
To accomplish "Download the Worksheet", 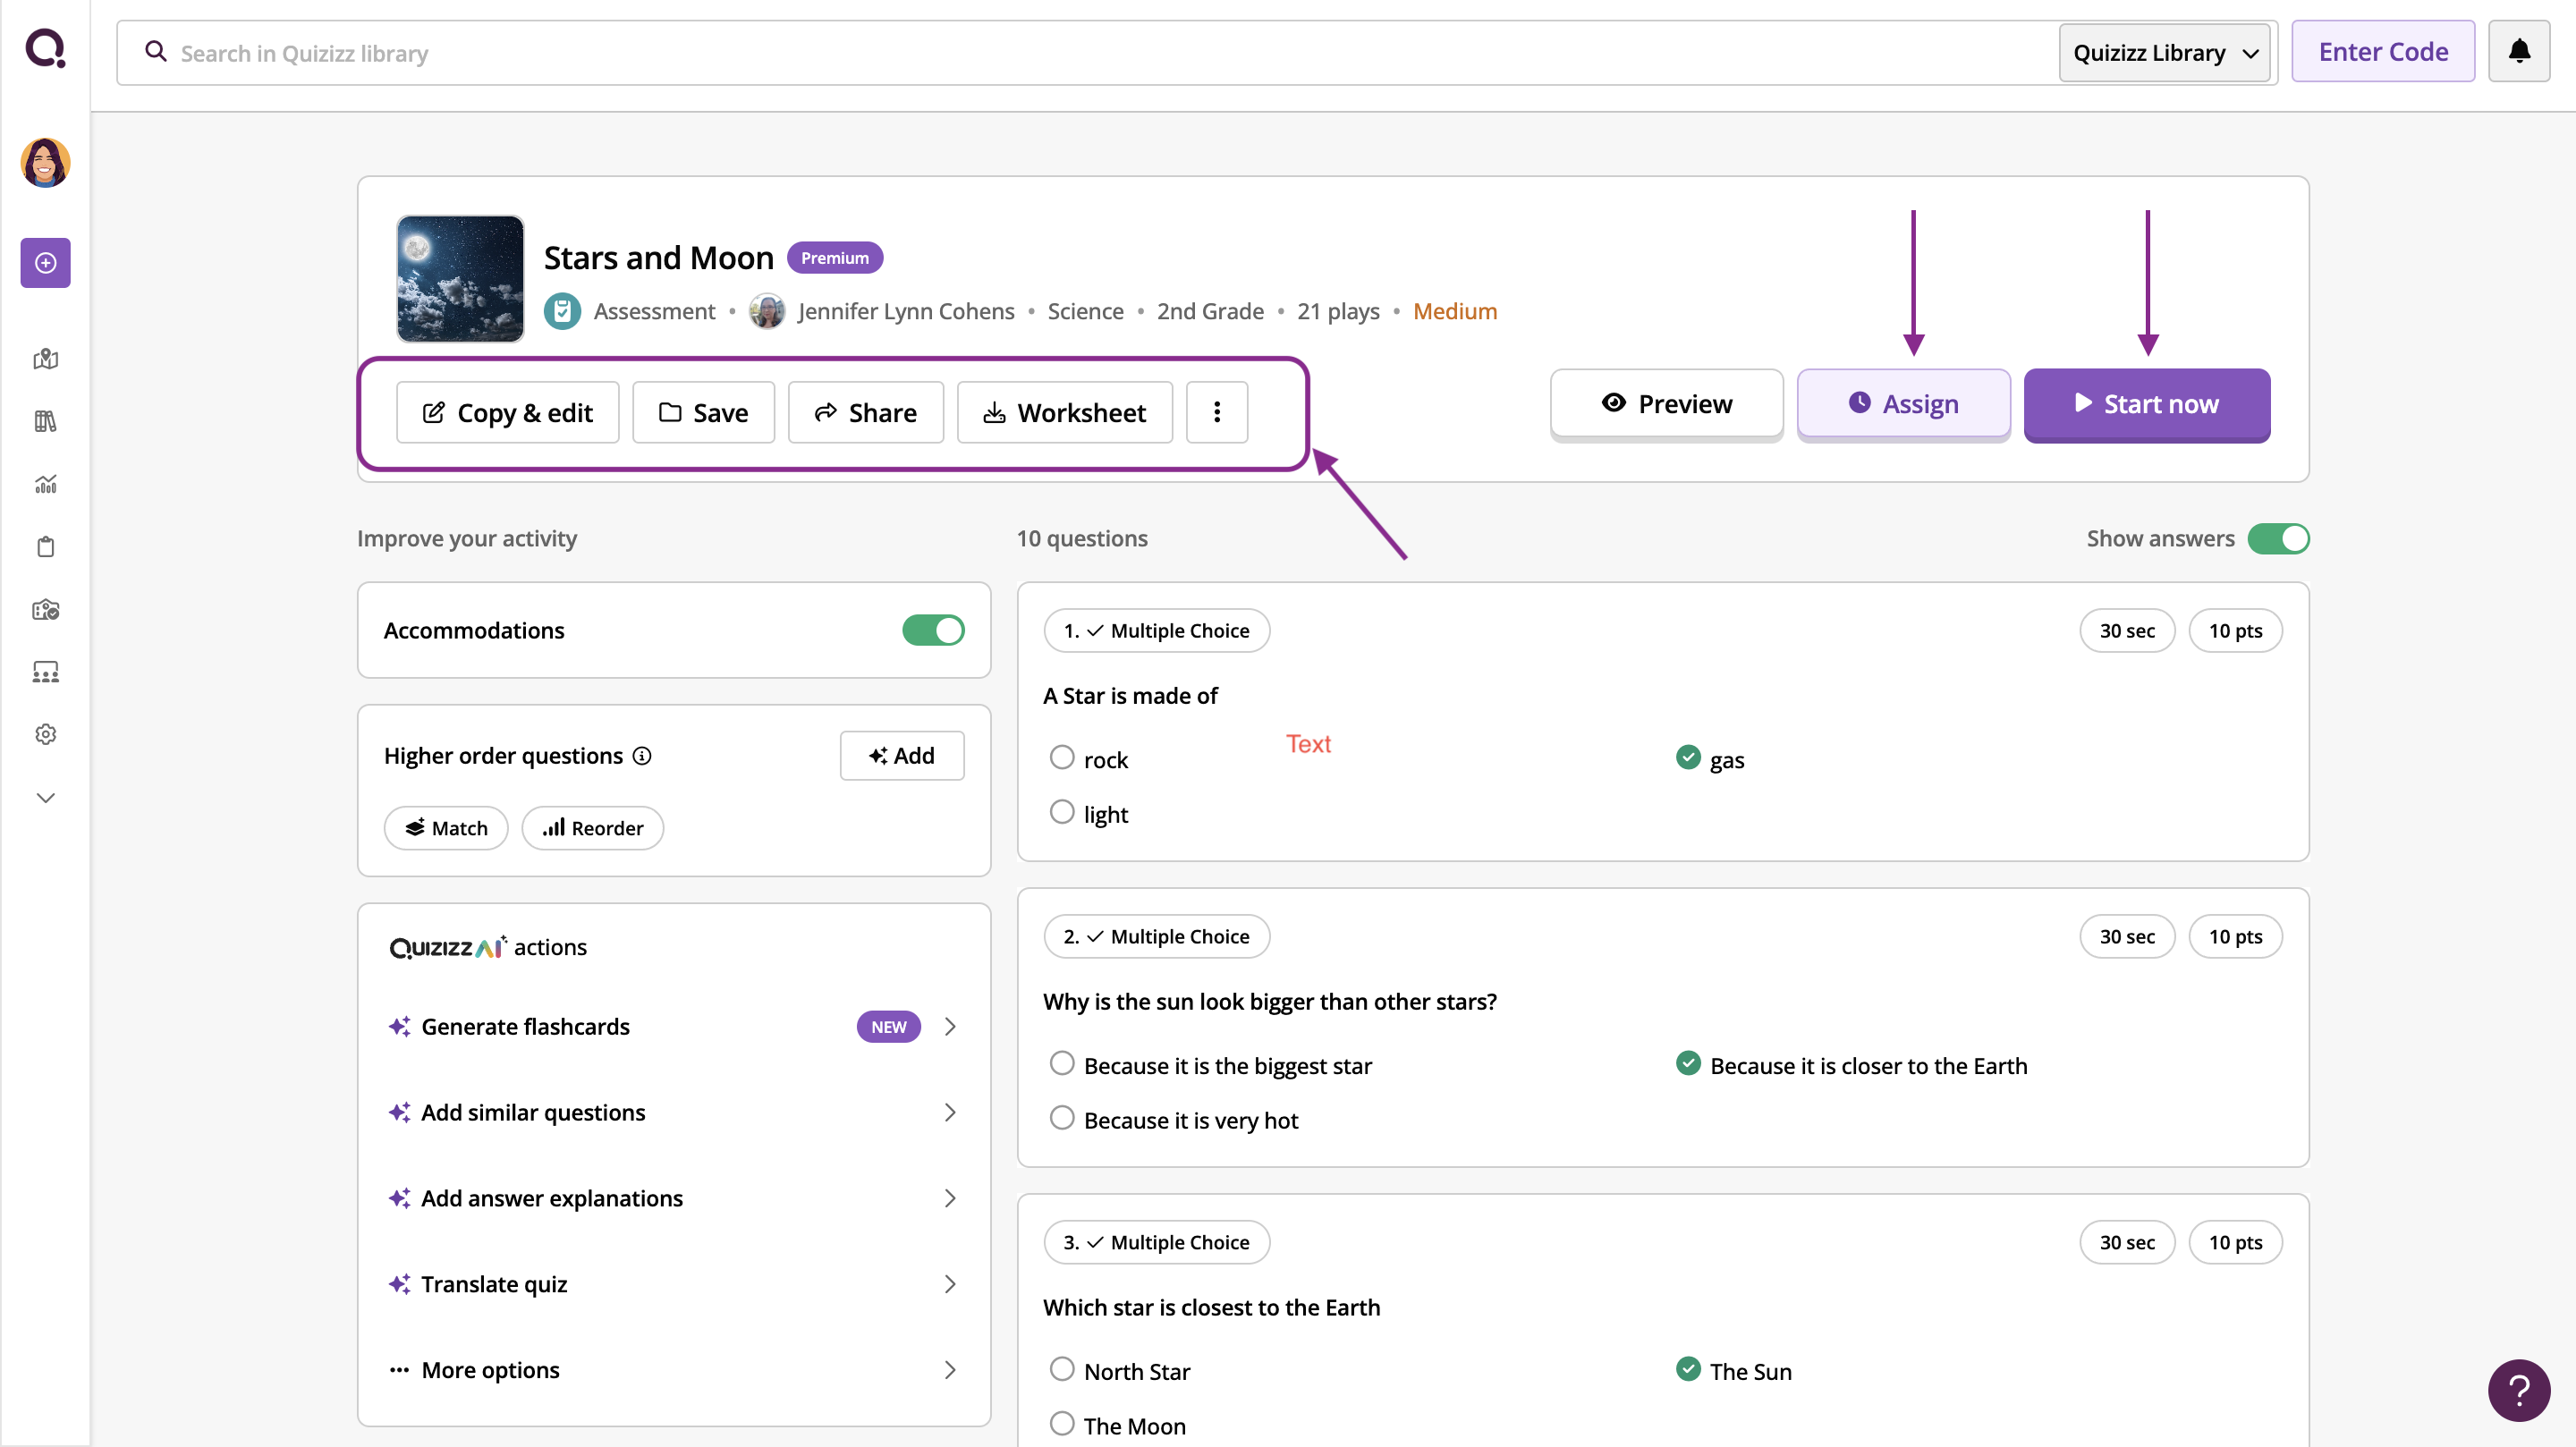I will [x=1065, y=412].
